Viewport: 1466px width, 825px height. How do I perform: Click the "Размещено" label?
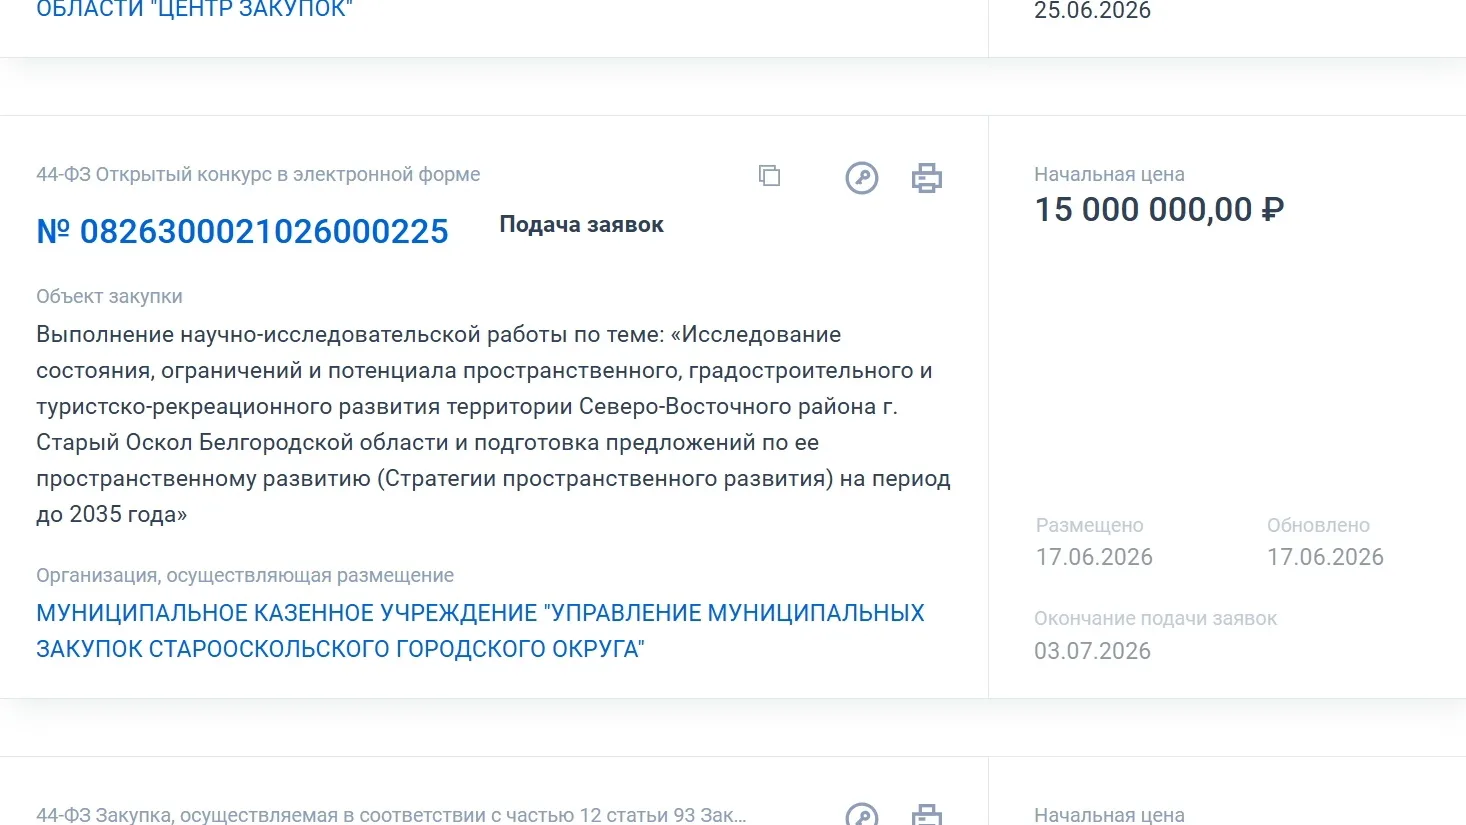[x=1089, y=525]
